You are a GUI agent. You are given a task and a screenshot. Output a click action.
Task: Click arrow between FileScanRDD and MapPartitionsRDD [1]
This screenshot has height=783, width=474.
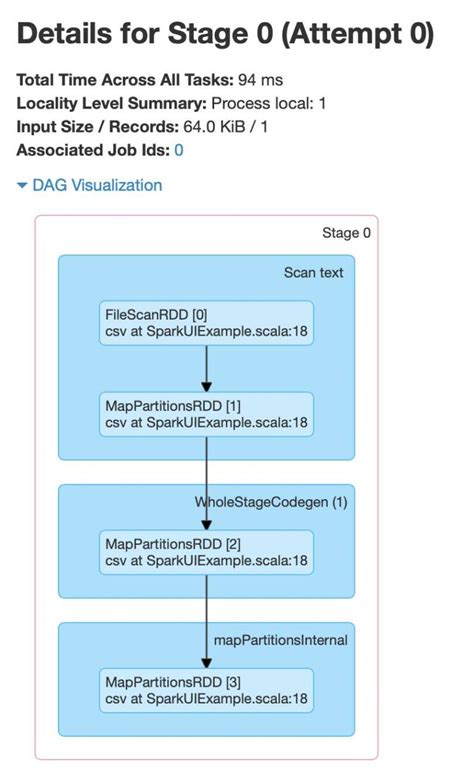coord(206,369)
